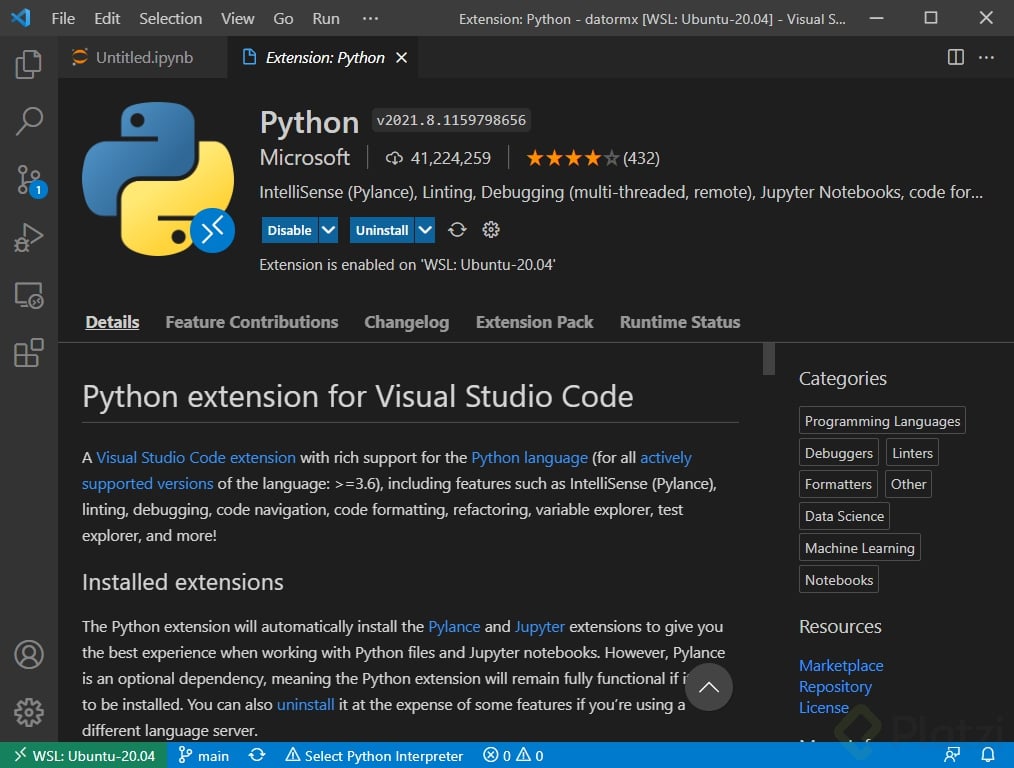The width and height of the screenshot is (1014, 768).
Task: Click the Programming Languages category
Action: [882, 420]
